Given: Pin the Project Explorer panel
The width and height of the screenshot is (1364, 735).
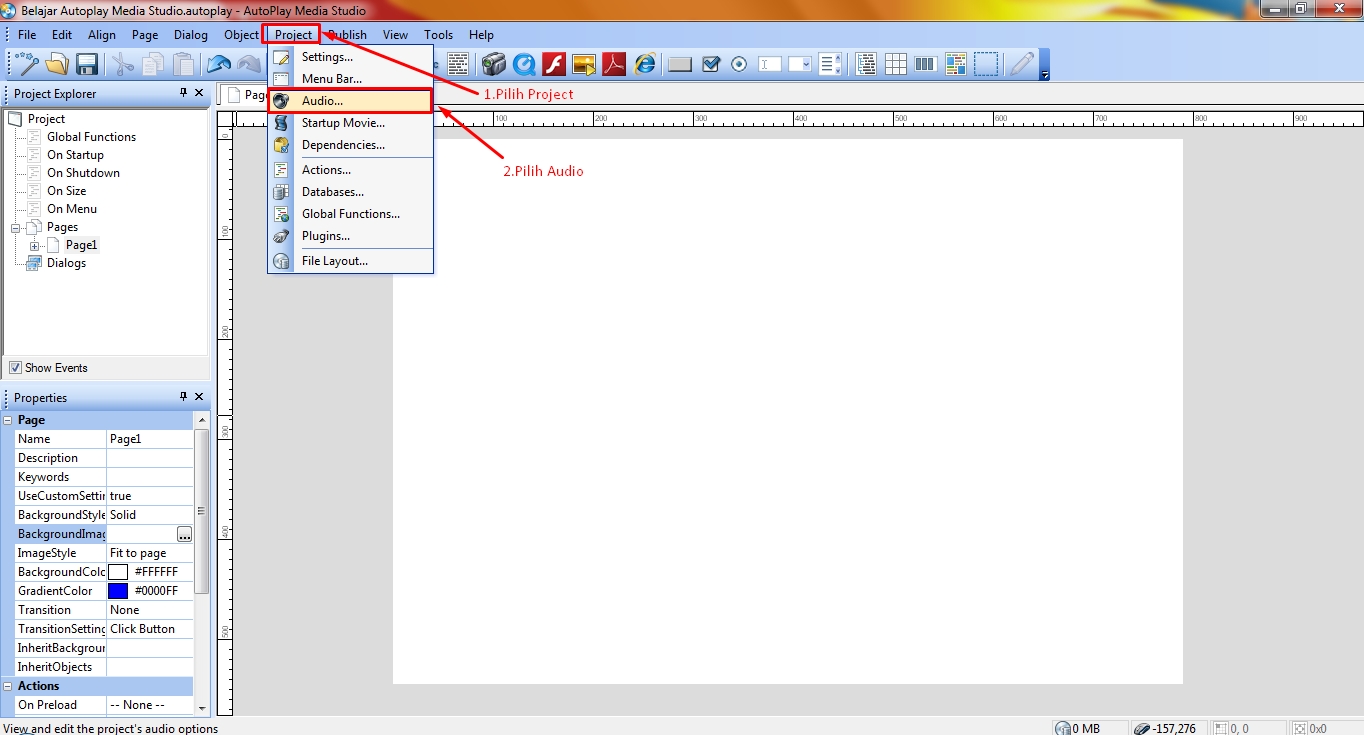Looking at the screenshot, I should pos(183,93).
